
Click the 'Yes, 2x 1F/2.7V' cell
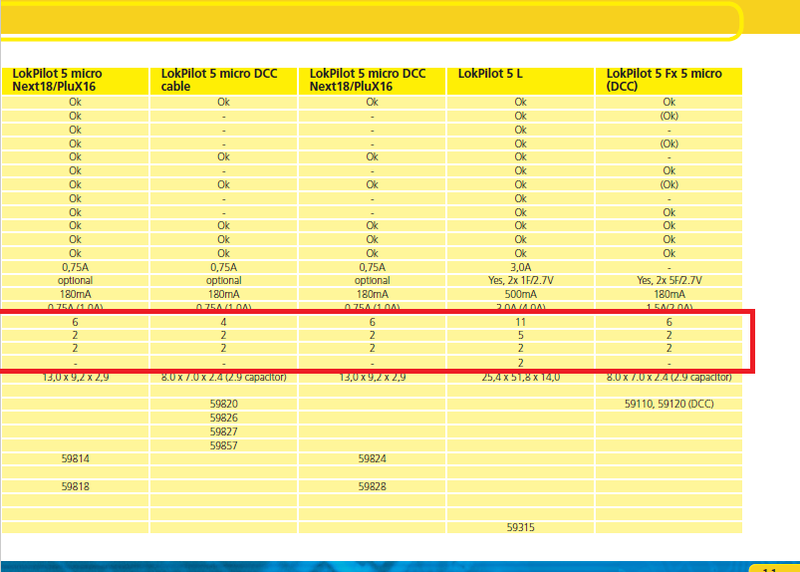tap(520, 281)
